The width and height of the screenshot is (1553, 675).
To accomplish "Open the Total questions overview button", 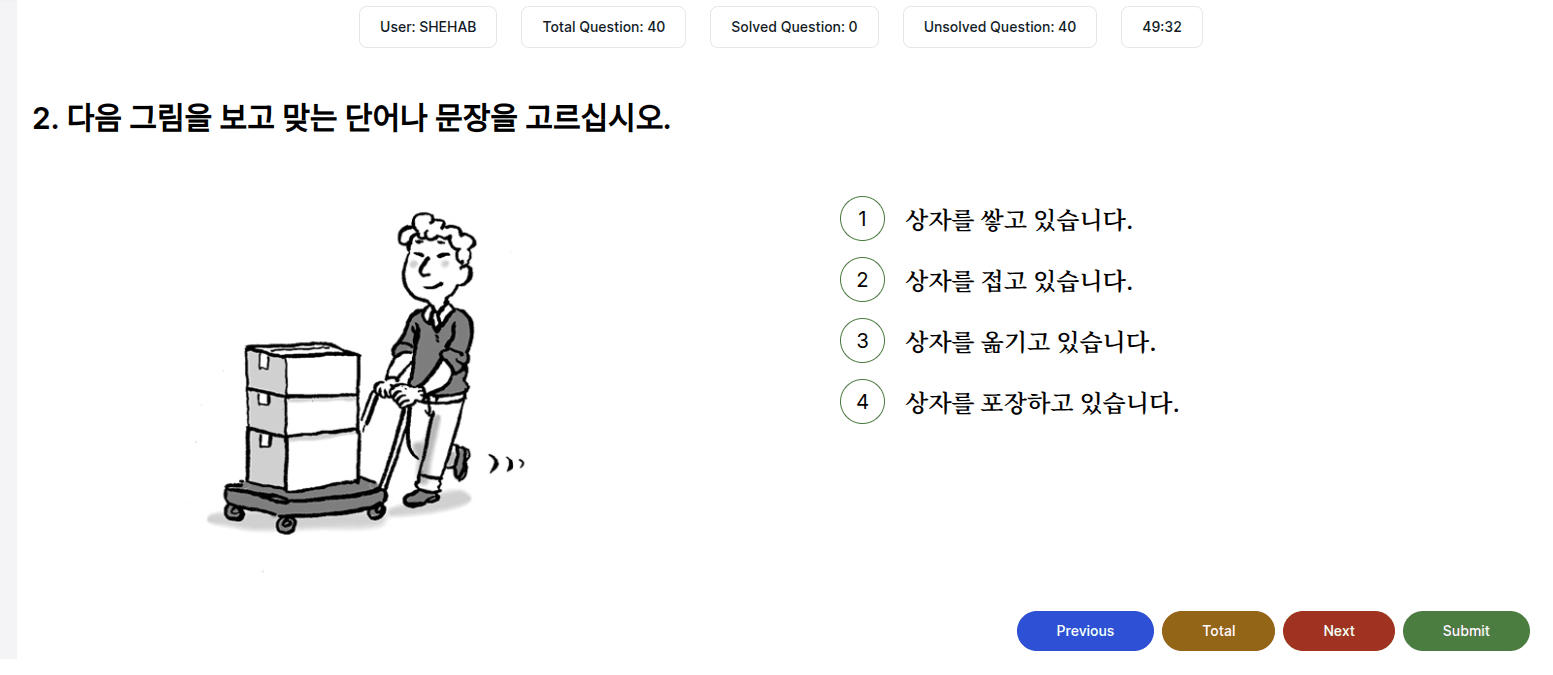I will coord(1218,631).
